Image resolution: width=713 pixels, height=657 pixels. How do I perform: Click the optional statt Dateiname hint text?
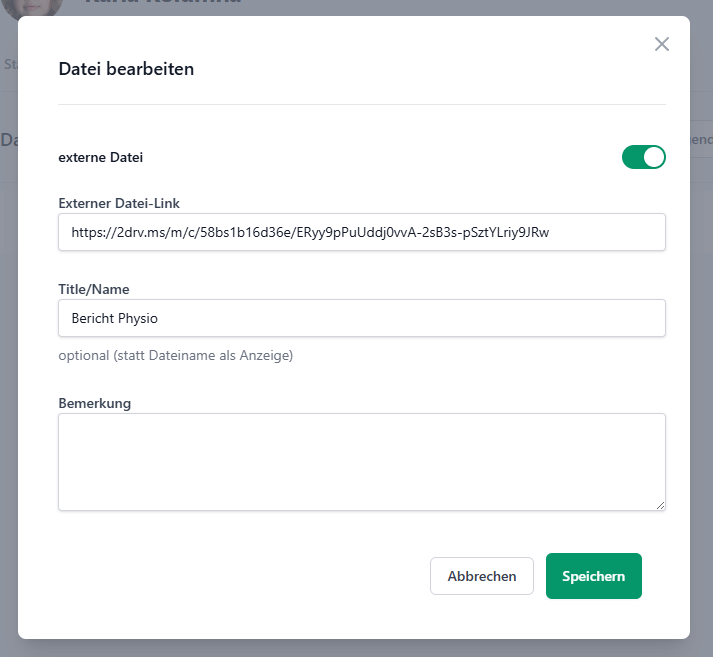(x=176, y=355)
